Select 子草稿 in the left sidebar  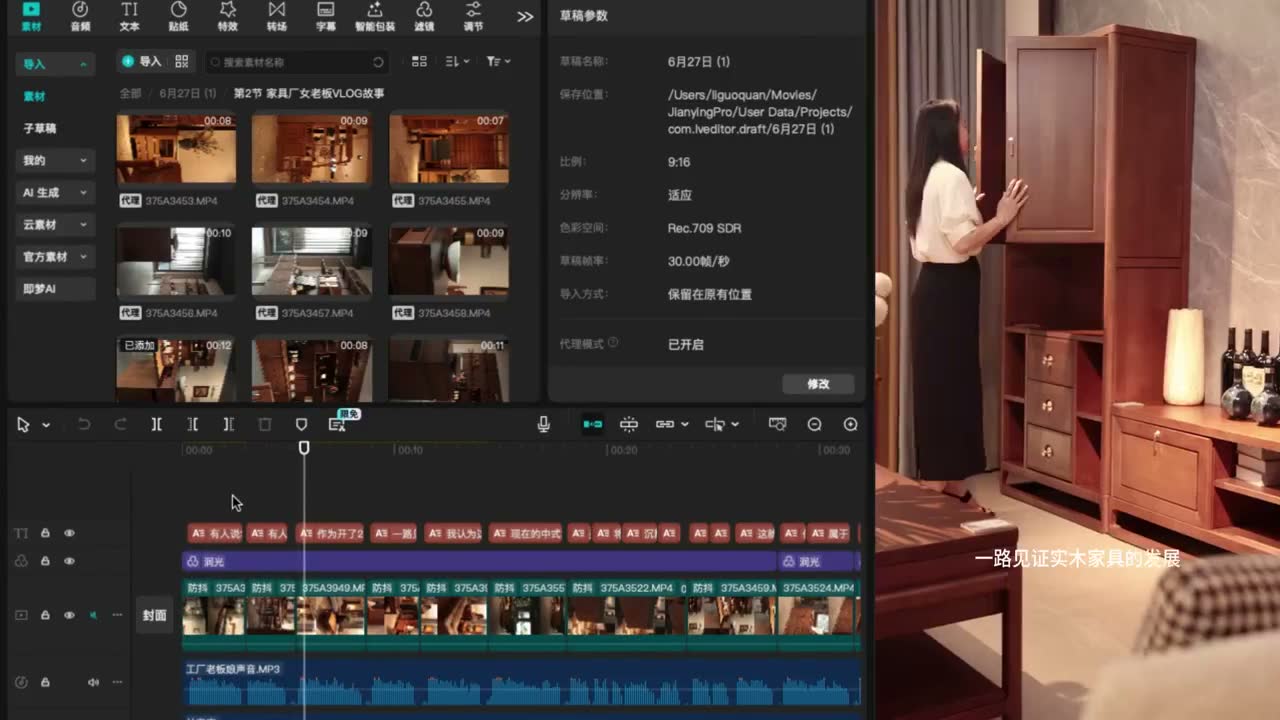pos(40,128)
